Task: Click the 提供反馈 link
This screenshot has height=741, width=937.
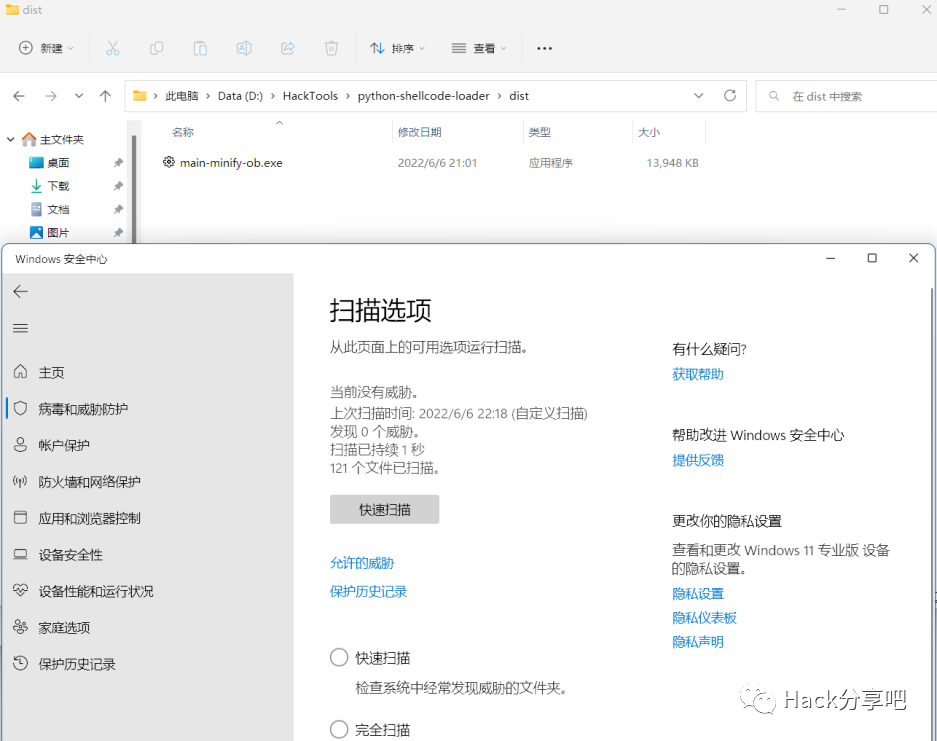Action: coord(697,460)
